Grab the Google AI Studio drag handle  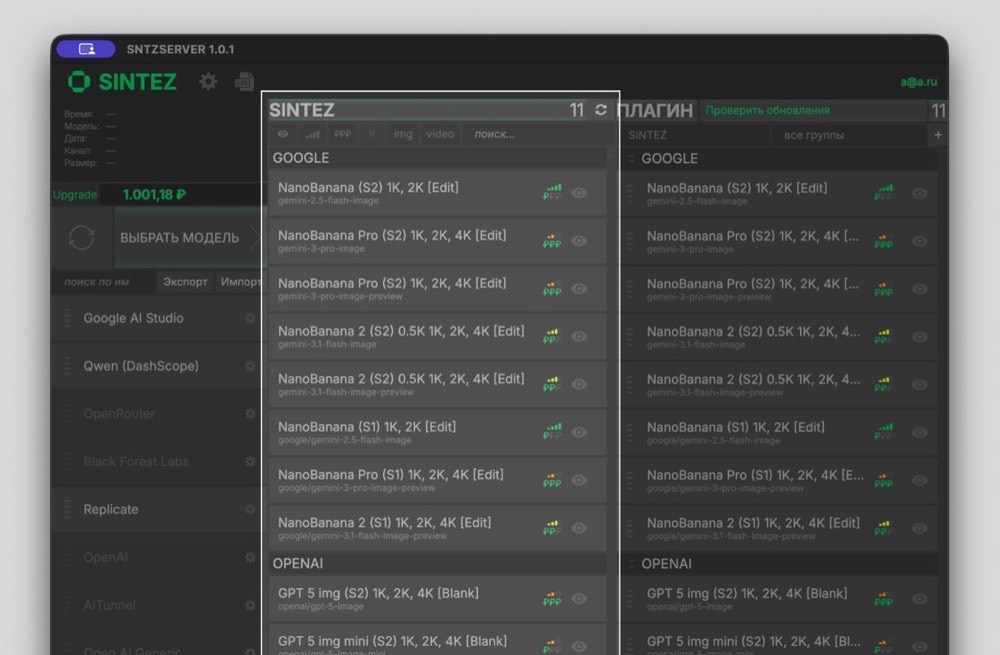67,318
